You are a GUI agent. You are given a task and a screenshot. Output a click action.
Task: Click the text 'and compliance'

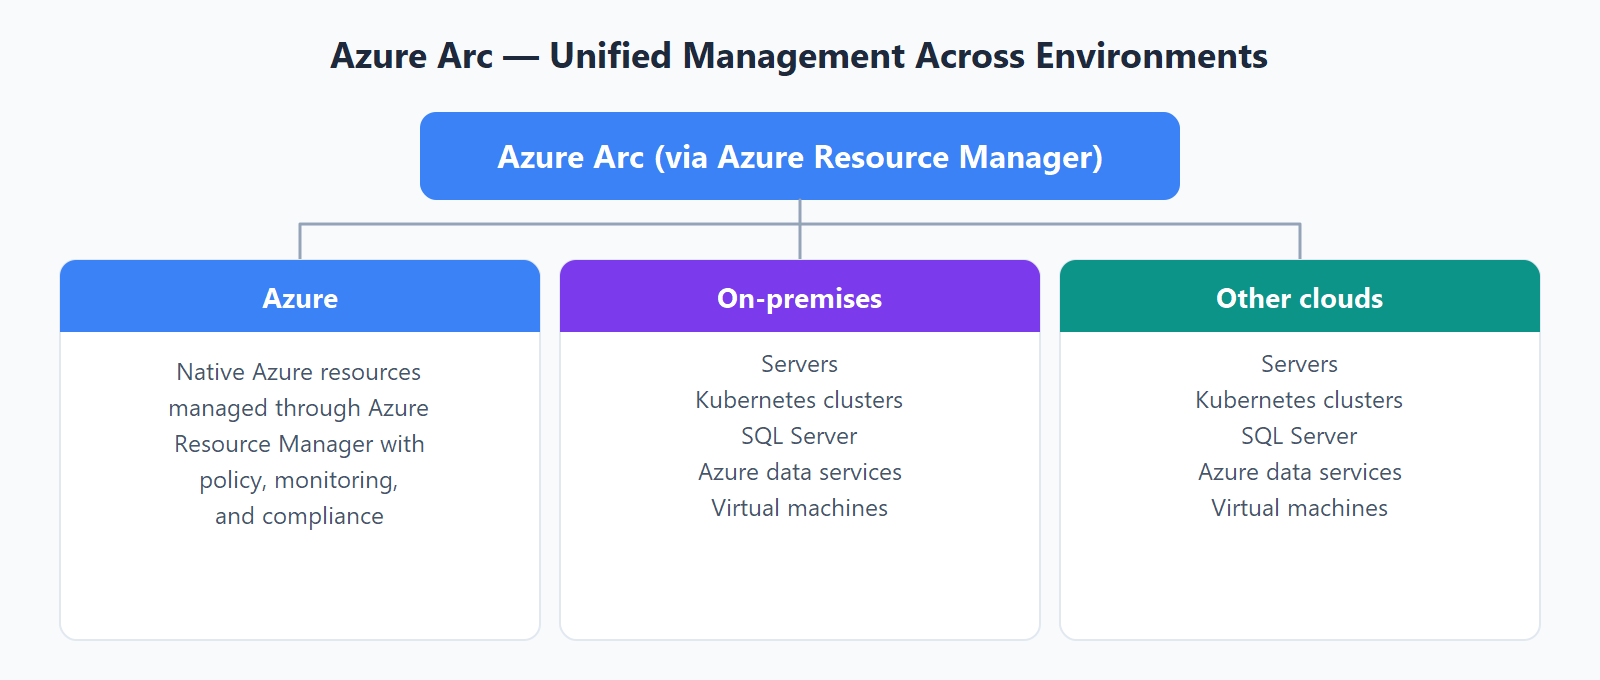tap(299, 516)
